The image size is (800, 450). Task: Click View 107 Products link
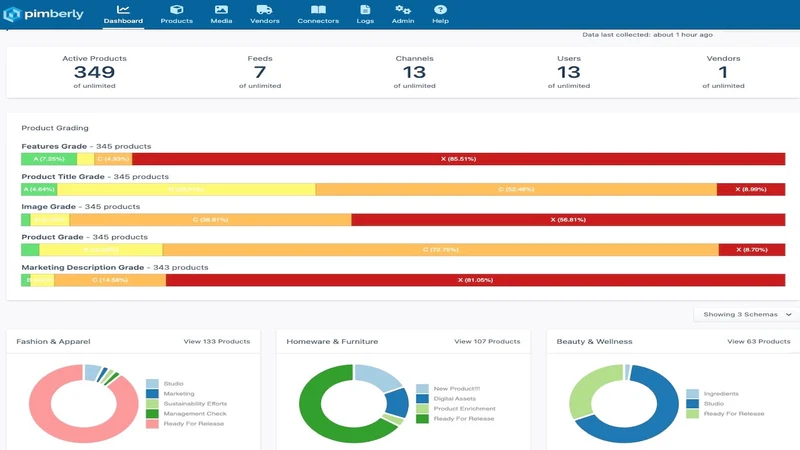pyautogui.click(x=487, y=341)
